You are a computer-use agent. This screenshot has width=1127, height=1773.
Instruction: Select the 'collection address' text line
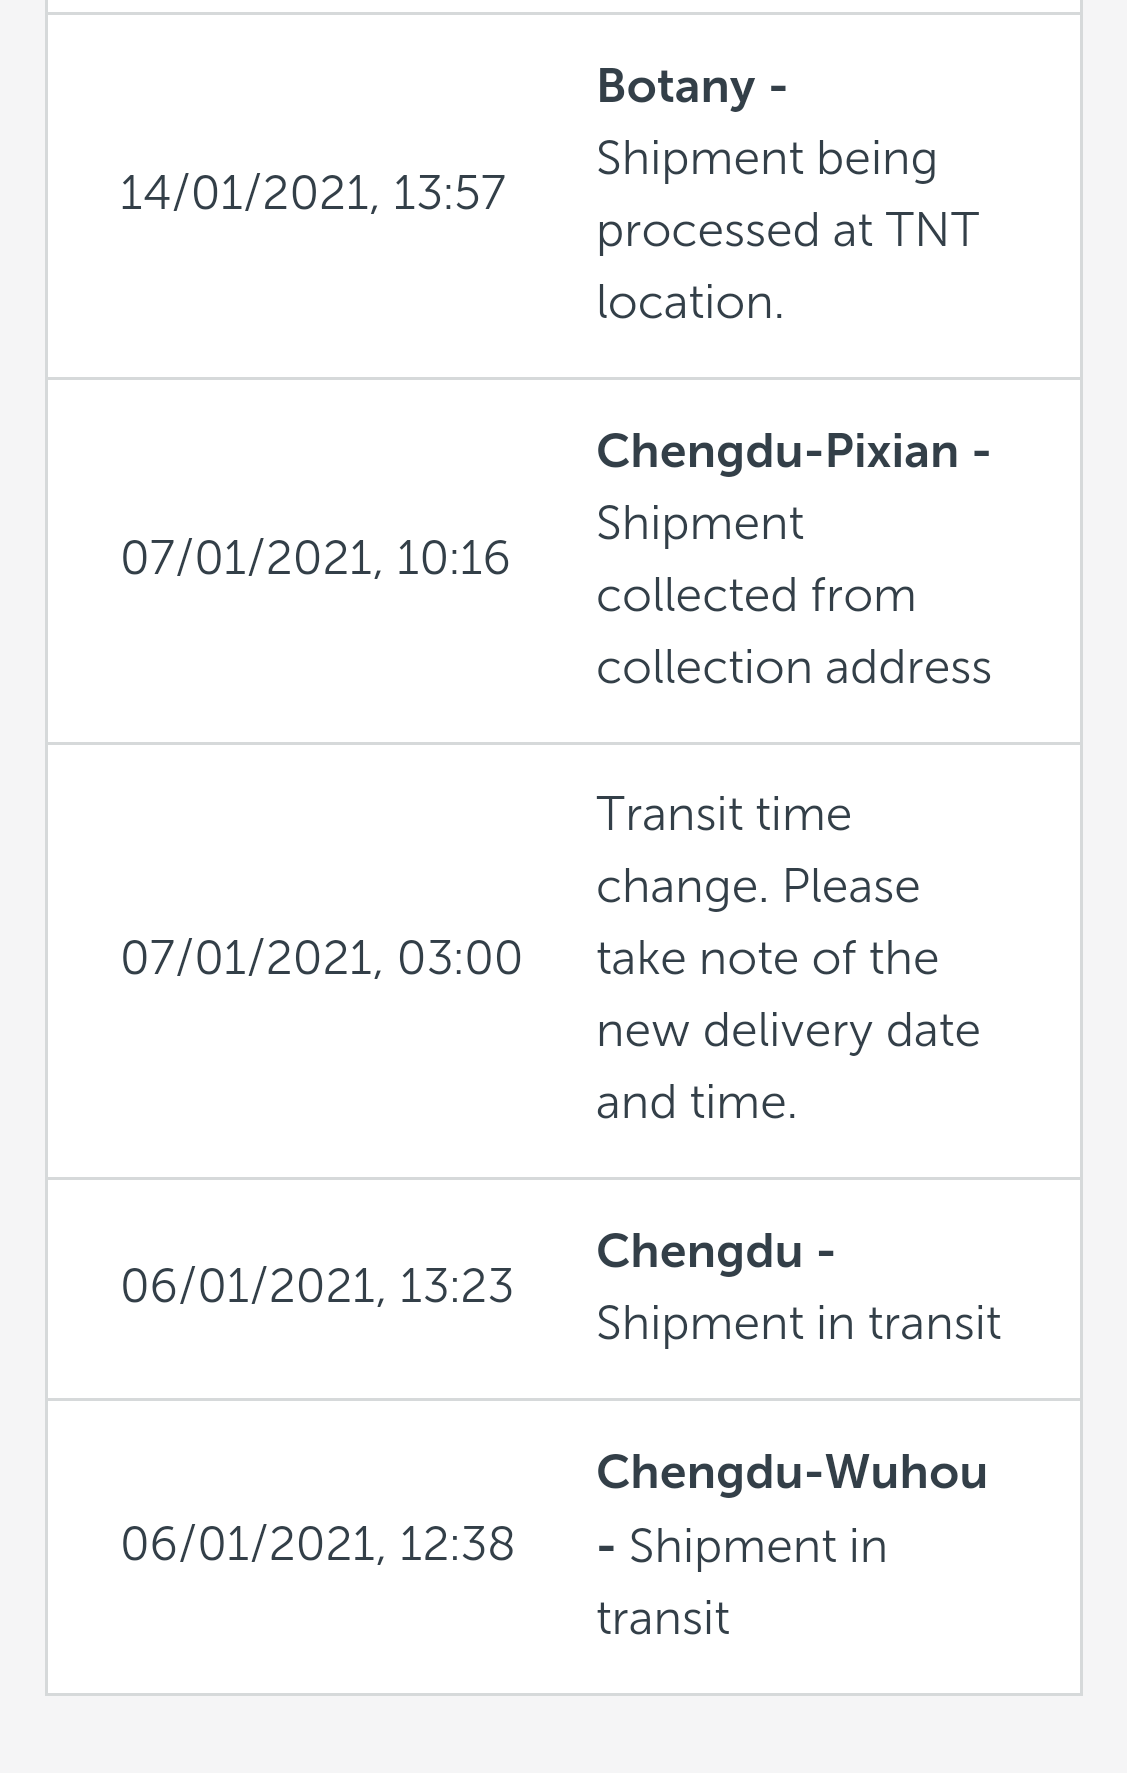click(793, 667)
